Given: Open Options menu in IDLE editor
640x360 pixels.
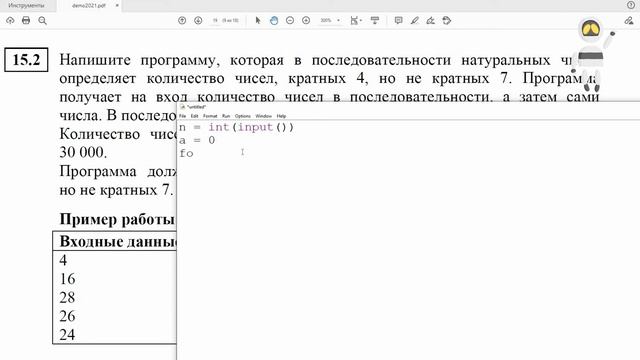Looking at the screenshot, I should click(x=242, y=116).
